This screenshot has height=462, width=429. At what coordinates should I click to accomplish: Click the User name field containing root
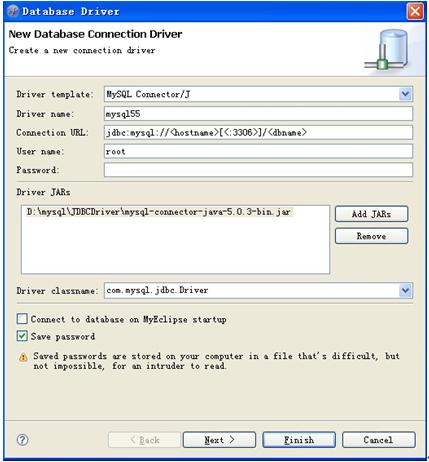258,151
